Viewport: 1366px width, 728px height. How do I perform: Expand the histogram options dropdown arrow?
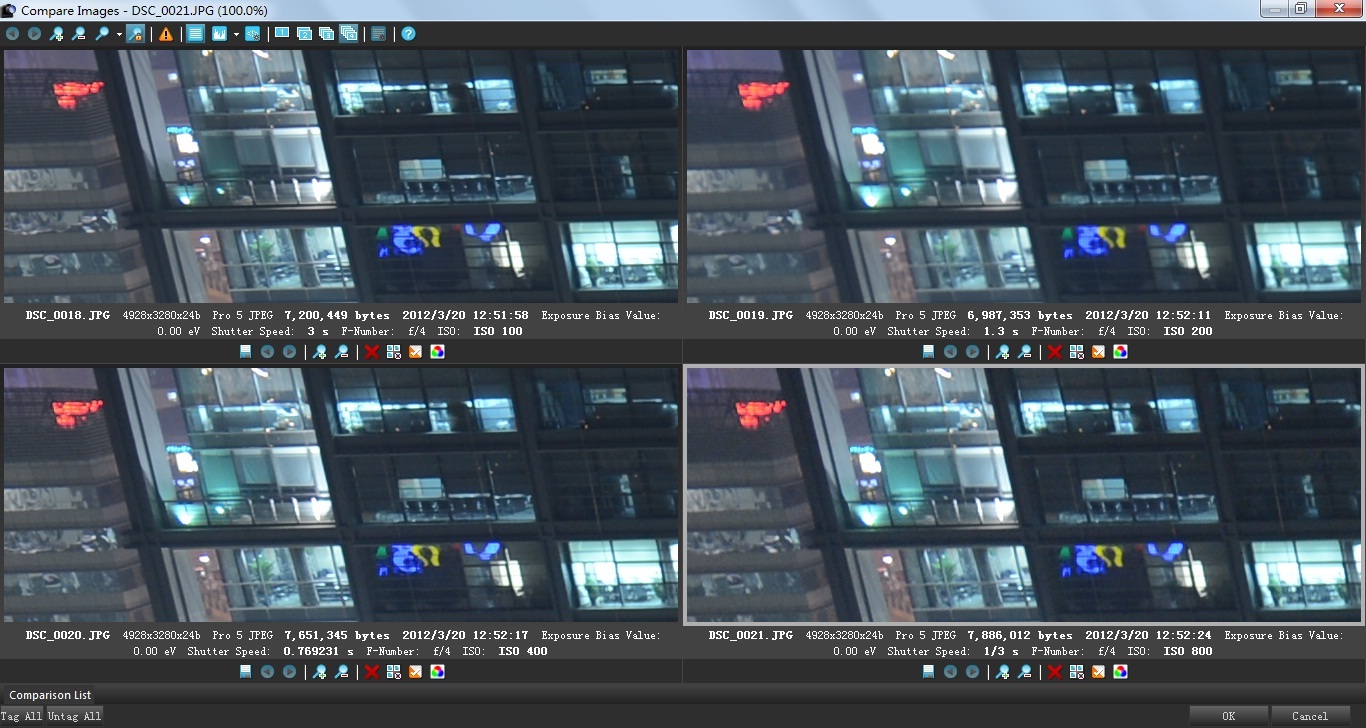236,34
